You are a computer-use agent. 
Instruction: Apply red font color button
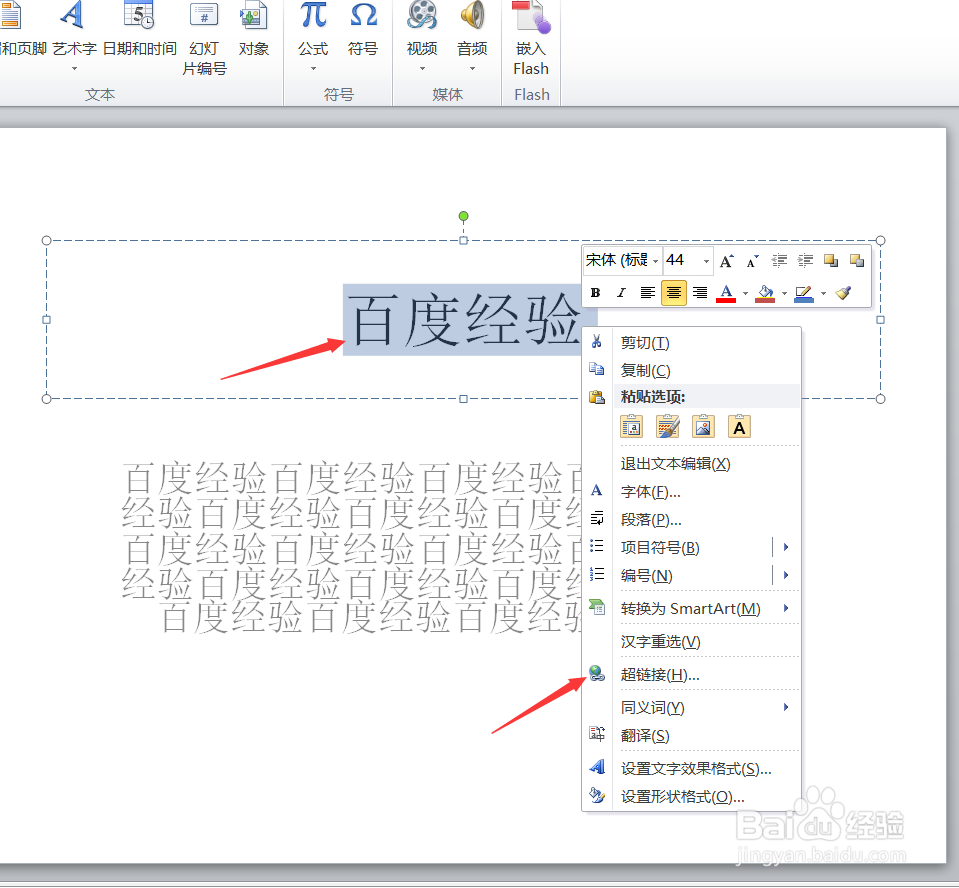pos(726,294)
